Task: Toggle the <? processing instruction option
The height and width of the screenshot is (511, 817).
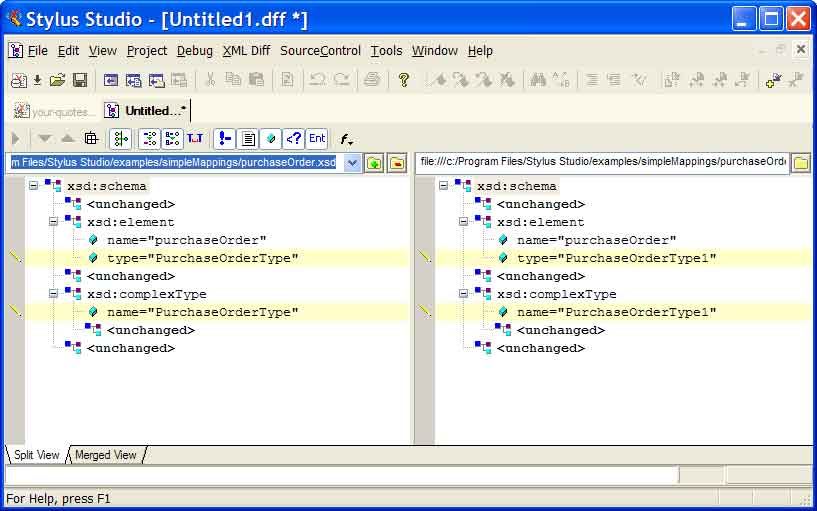Action: coord(294,138)
